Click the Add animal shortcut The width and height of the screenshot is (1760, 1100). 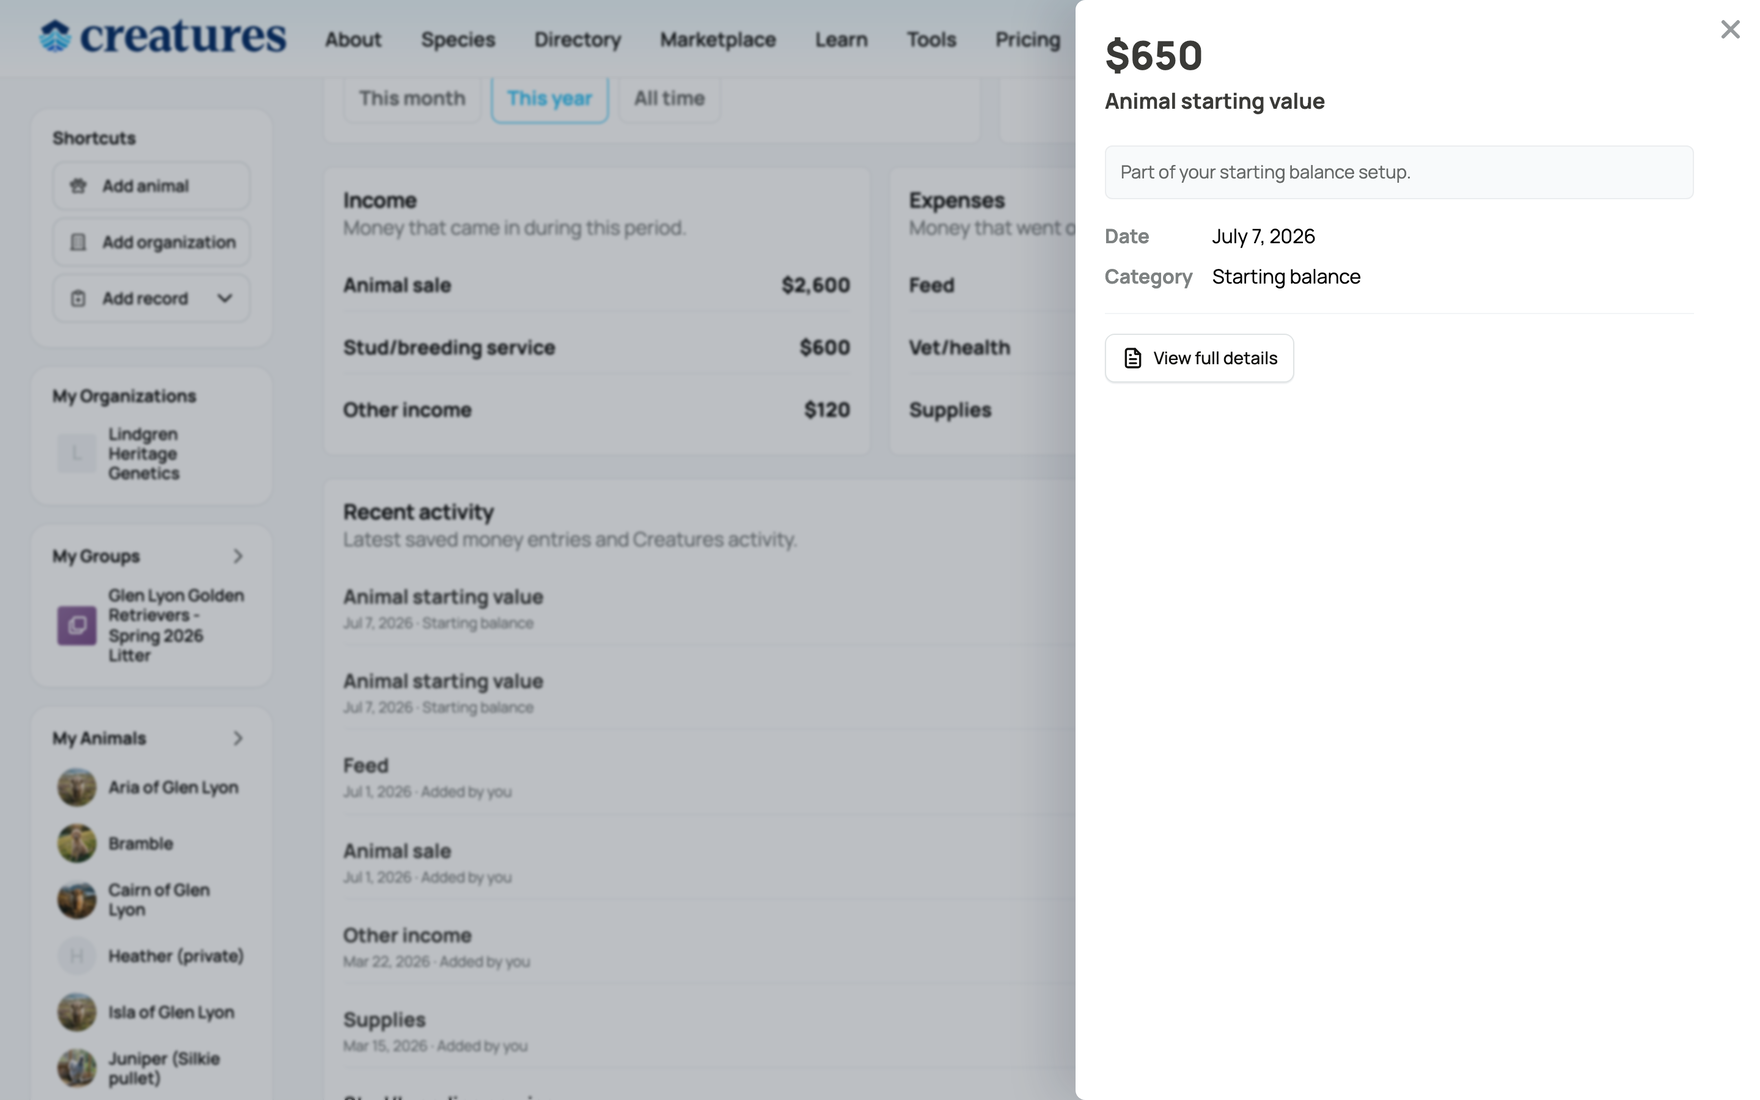tap(151, 186)
